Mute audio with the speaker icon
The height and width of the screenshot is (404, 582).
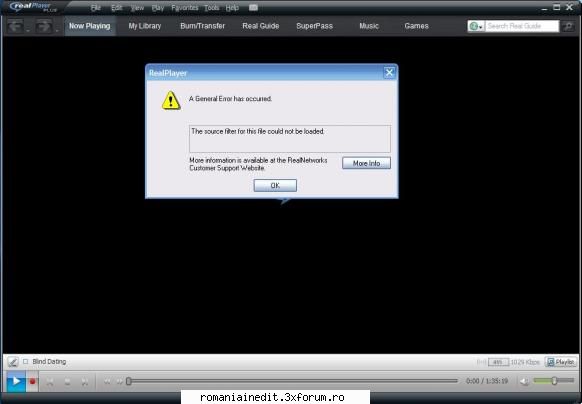[524, 381]
